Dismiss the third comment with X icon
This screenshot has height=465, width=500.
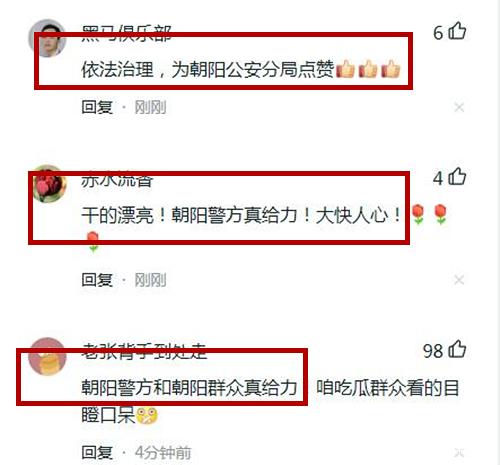click(459, 453)
